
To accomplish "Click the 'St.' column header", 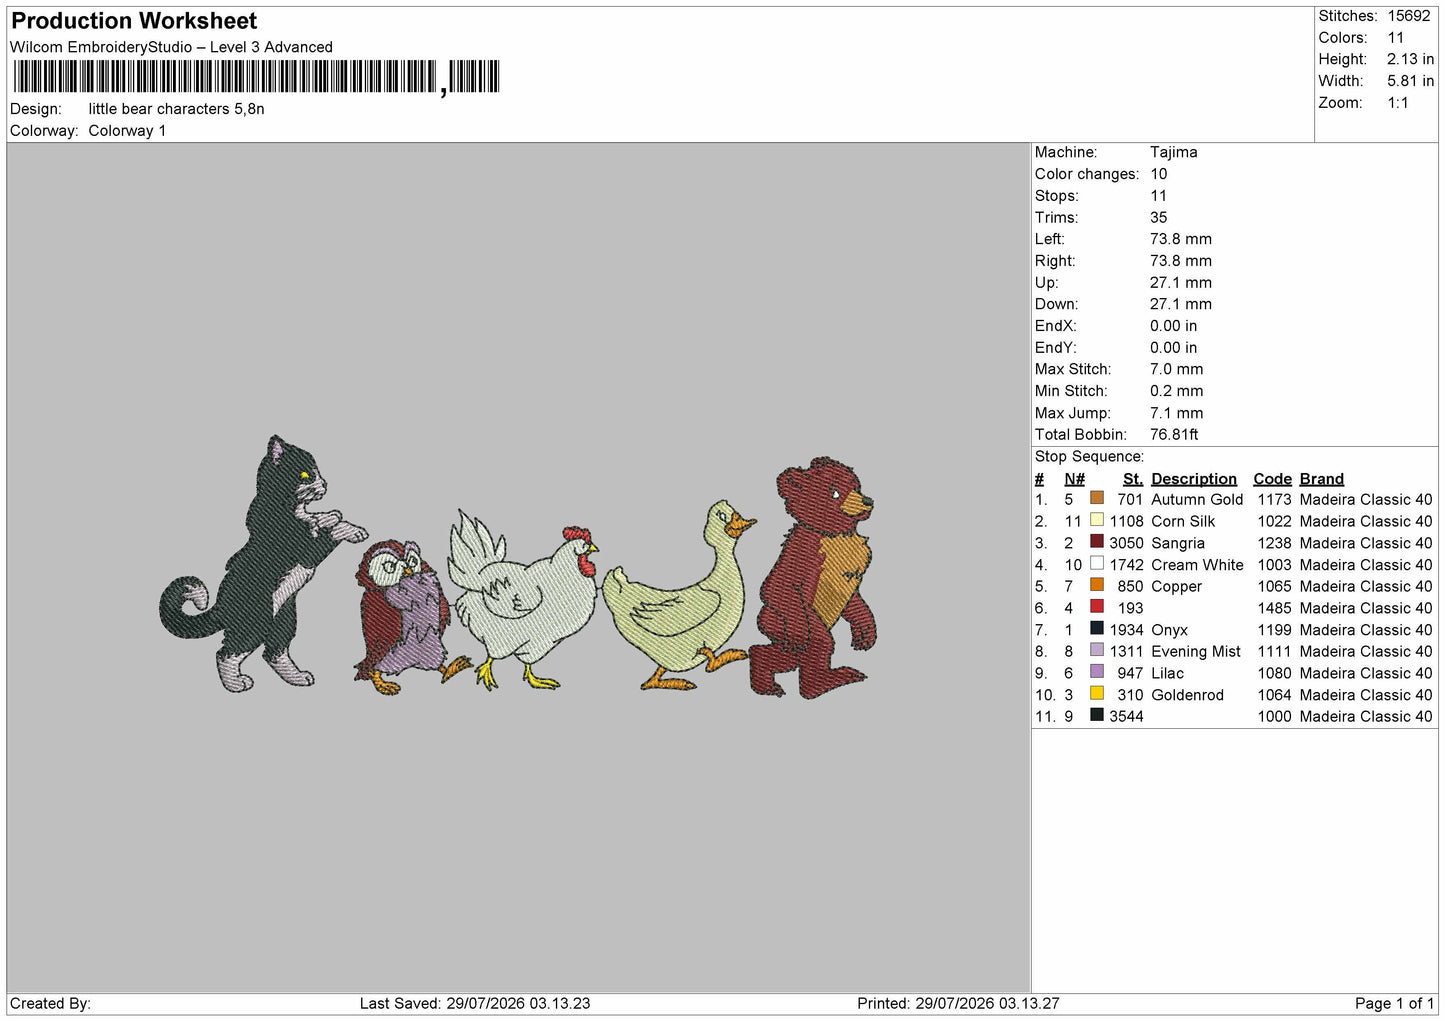I will [x=1133, y=479].
